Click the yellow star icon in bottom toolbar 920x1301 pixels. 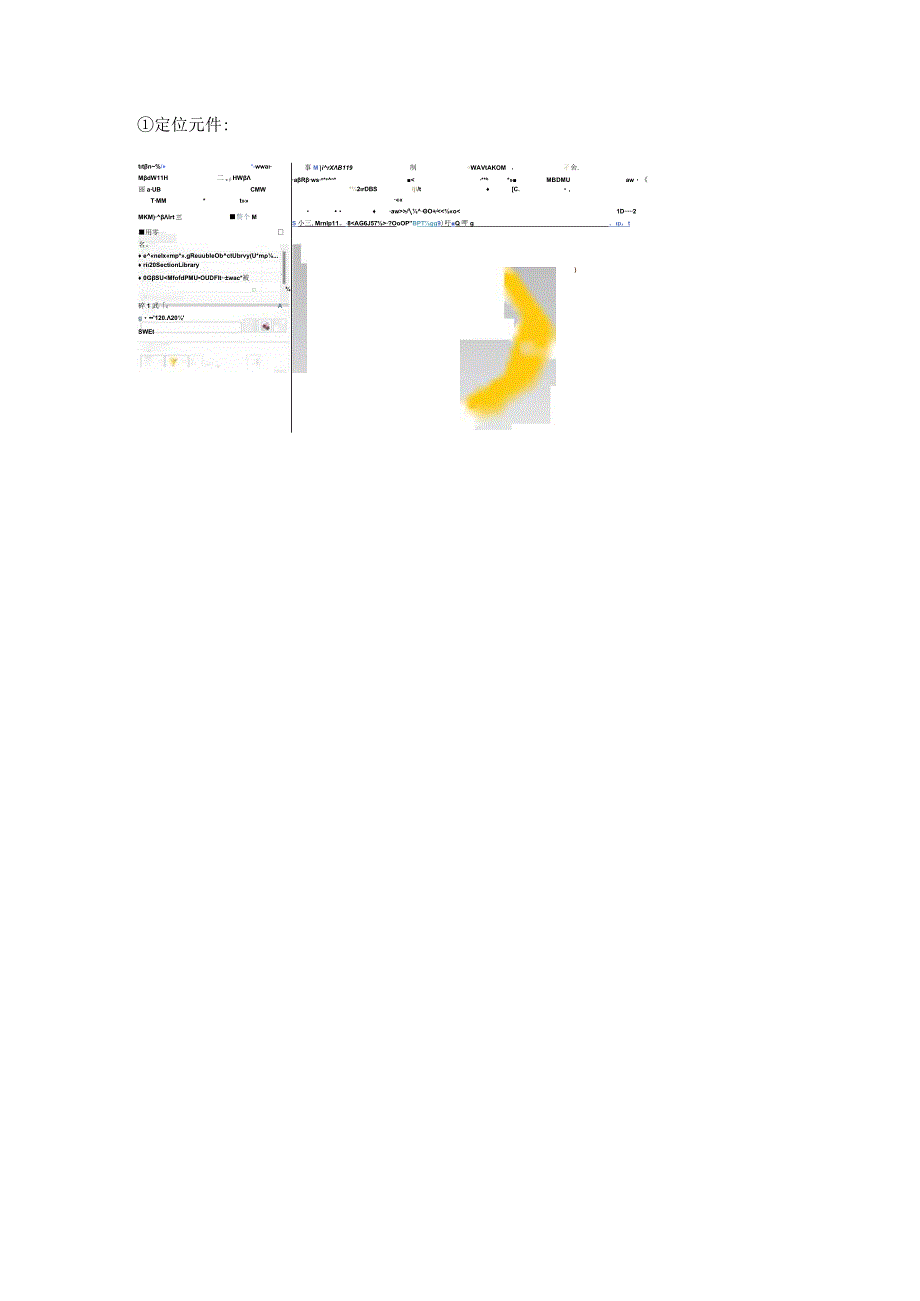(172, 362)
